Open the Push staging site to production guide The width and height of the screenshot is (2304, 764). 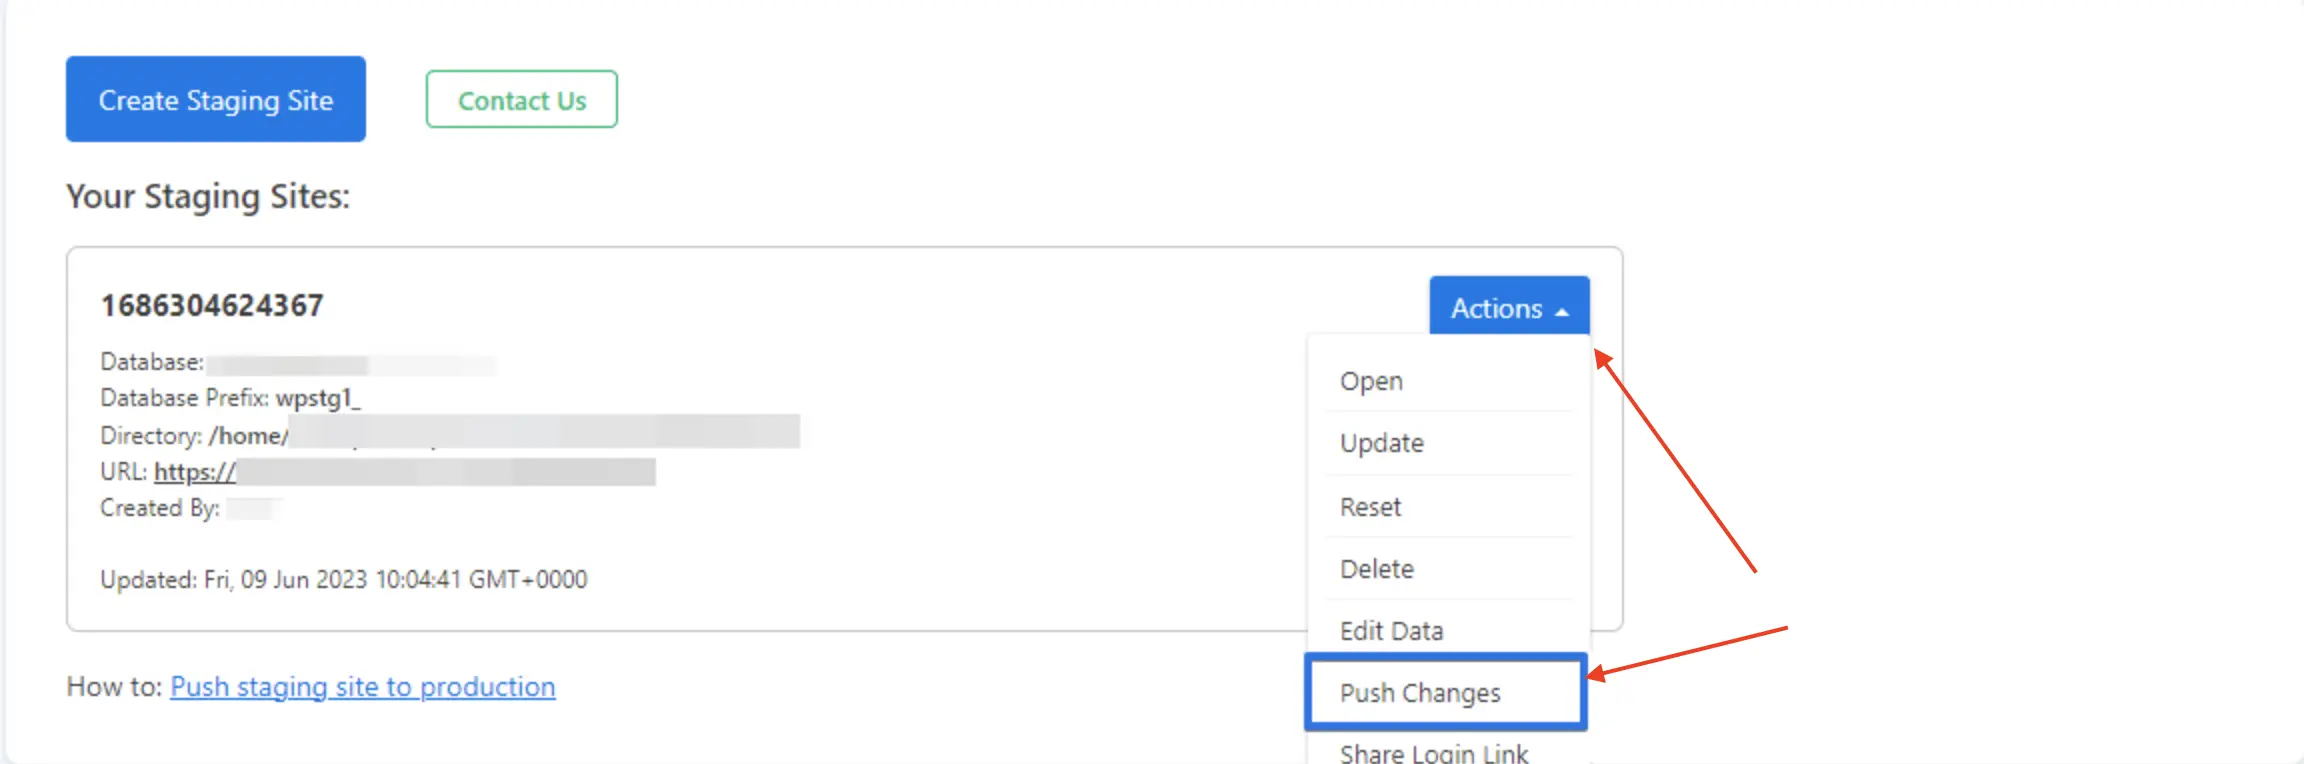tap(362, 687)
